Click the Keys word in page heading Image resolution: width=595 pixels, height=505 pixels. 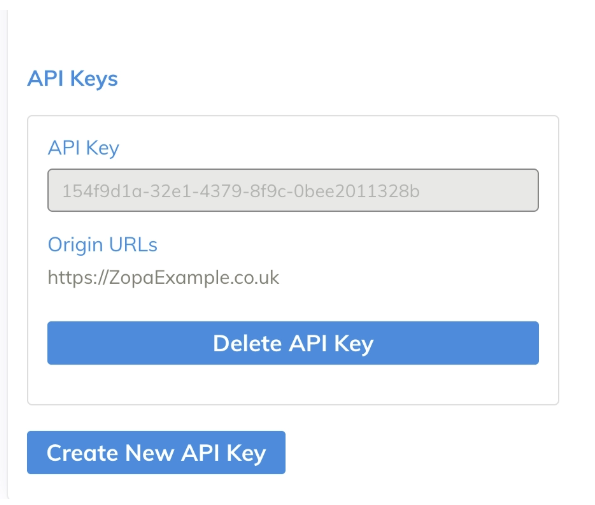tap(94, 79)
